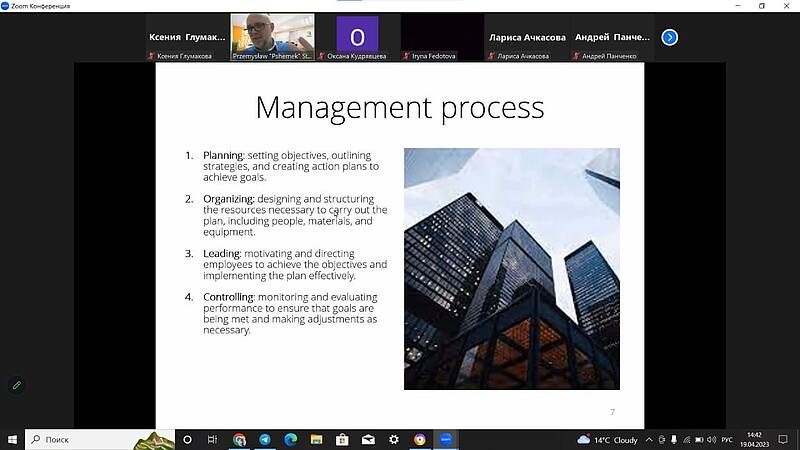800x450 pixels.
Task: Restore down the Zoom window
Action: (762, 6)
